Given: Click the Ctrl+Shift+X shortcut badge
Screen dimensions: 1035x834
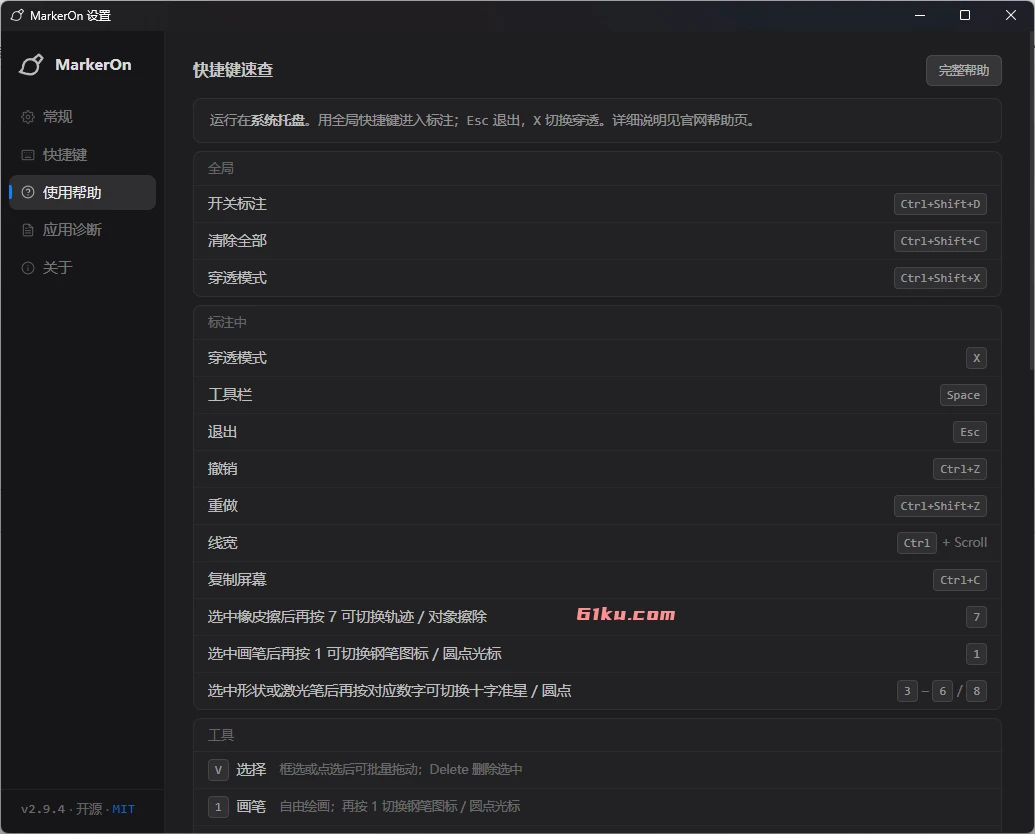Looking at the screenshot, I should tap(940, 278).
